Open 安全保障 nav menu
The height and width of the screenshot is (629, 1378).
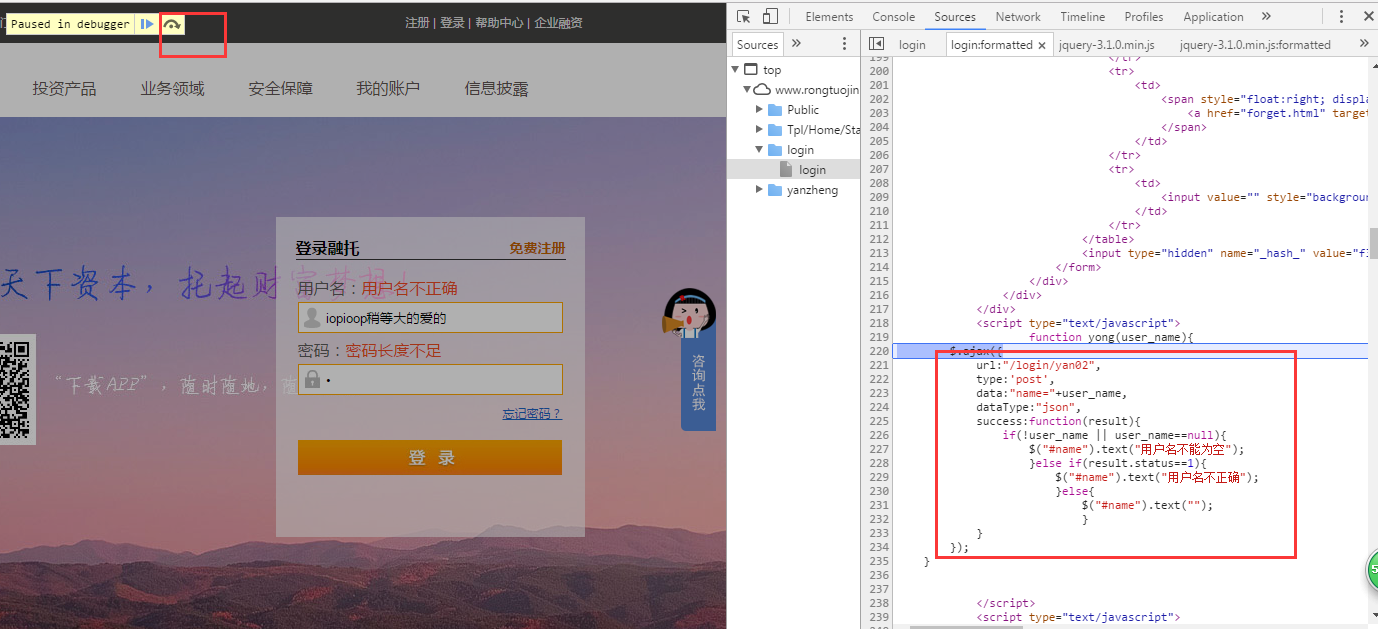(x=280, y=89)
